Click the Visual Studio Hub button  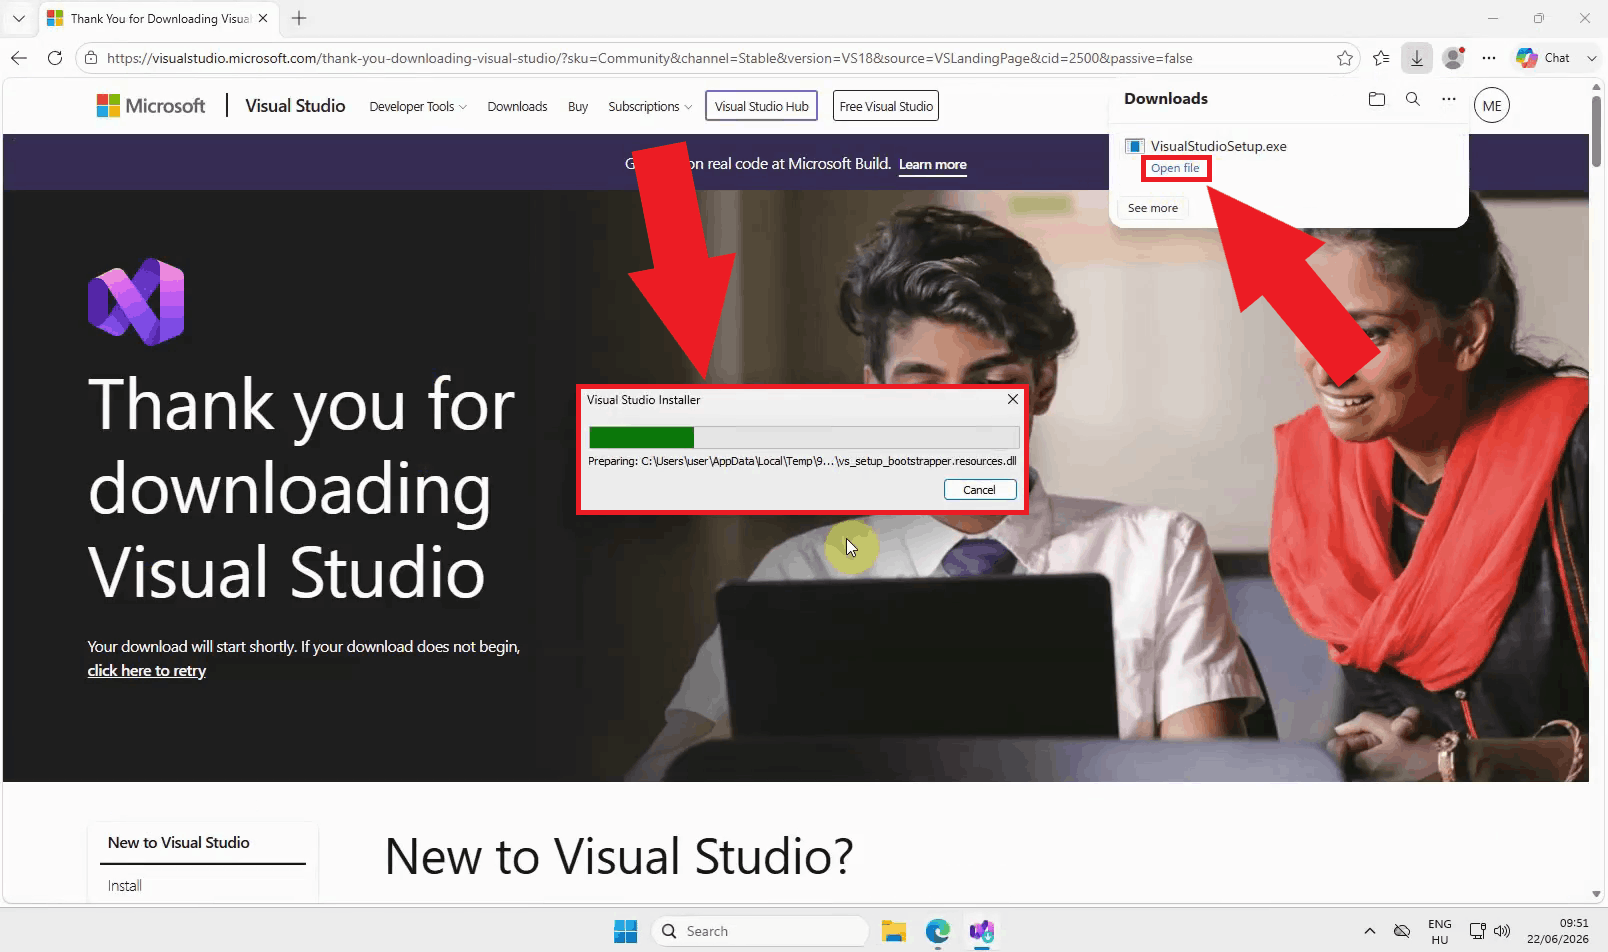[761, 106]
